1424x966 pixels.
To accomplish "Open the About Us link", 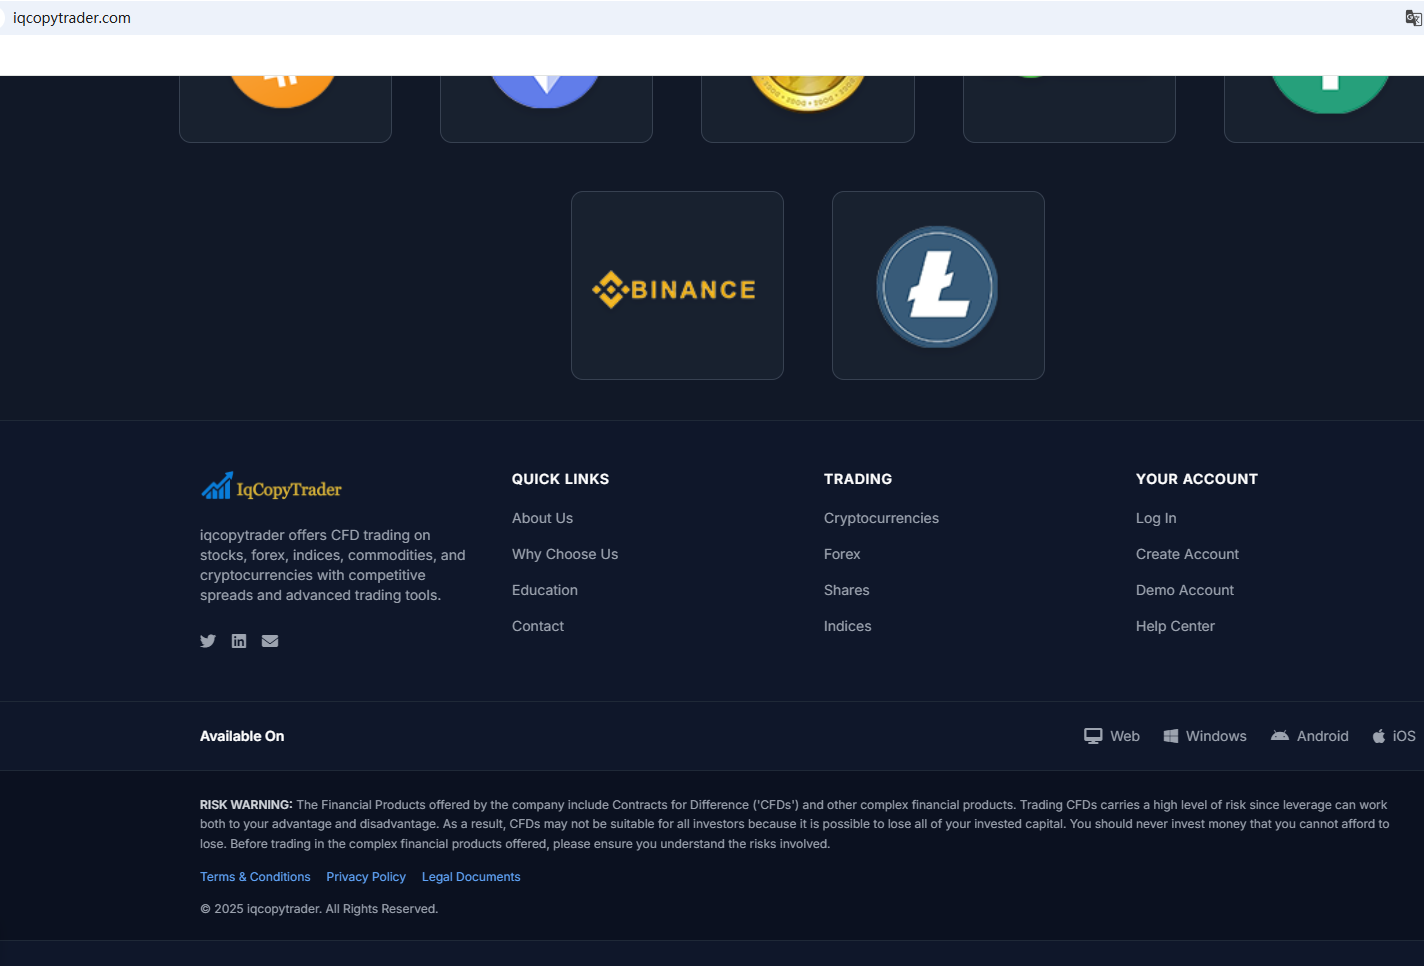I will click(x=542, y=518).
